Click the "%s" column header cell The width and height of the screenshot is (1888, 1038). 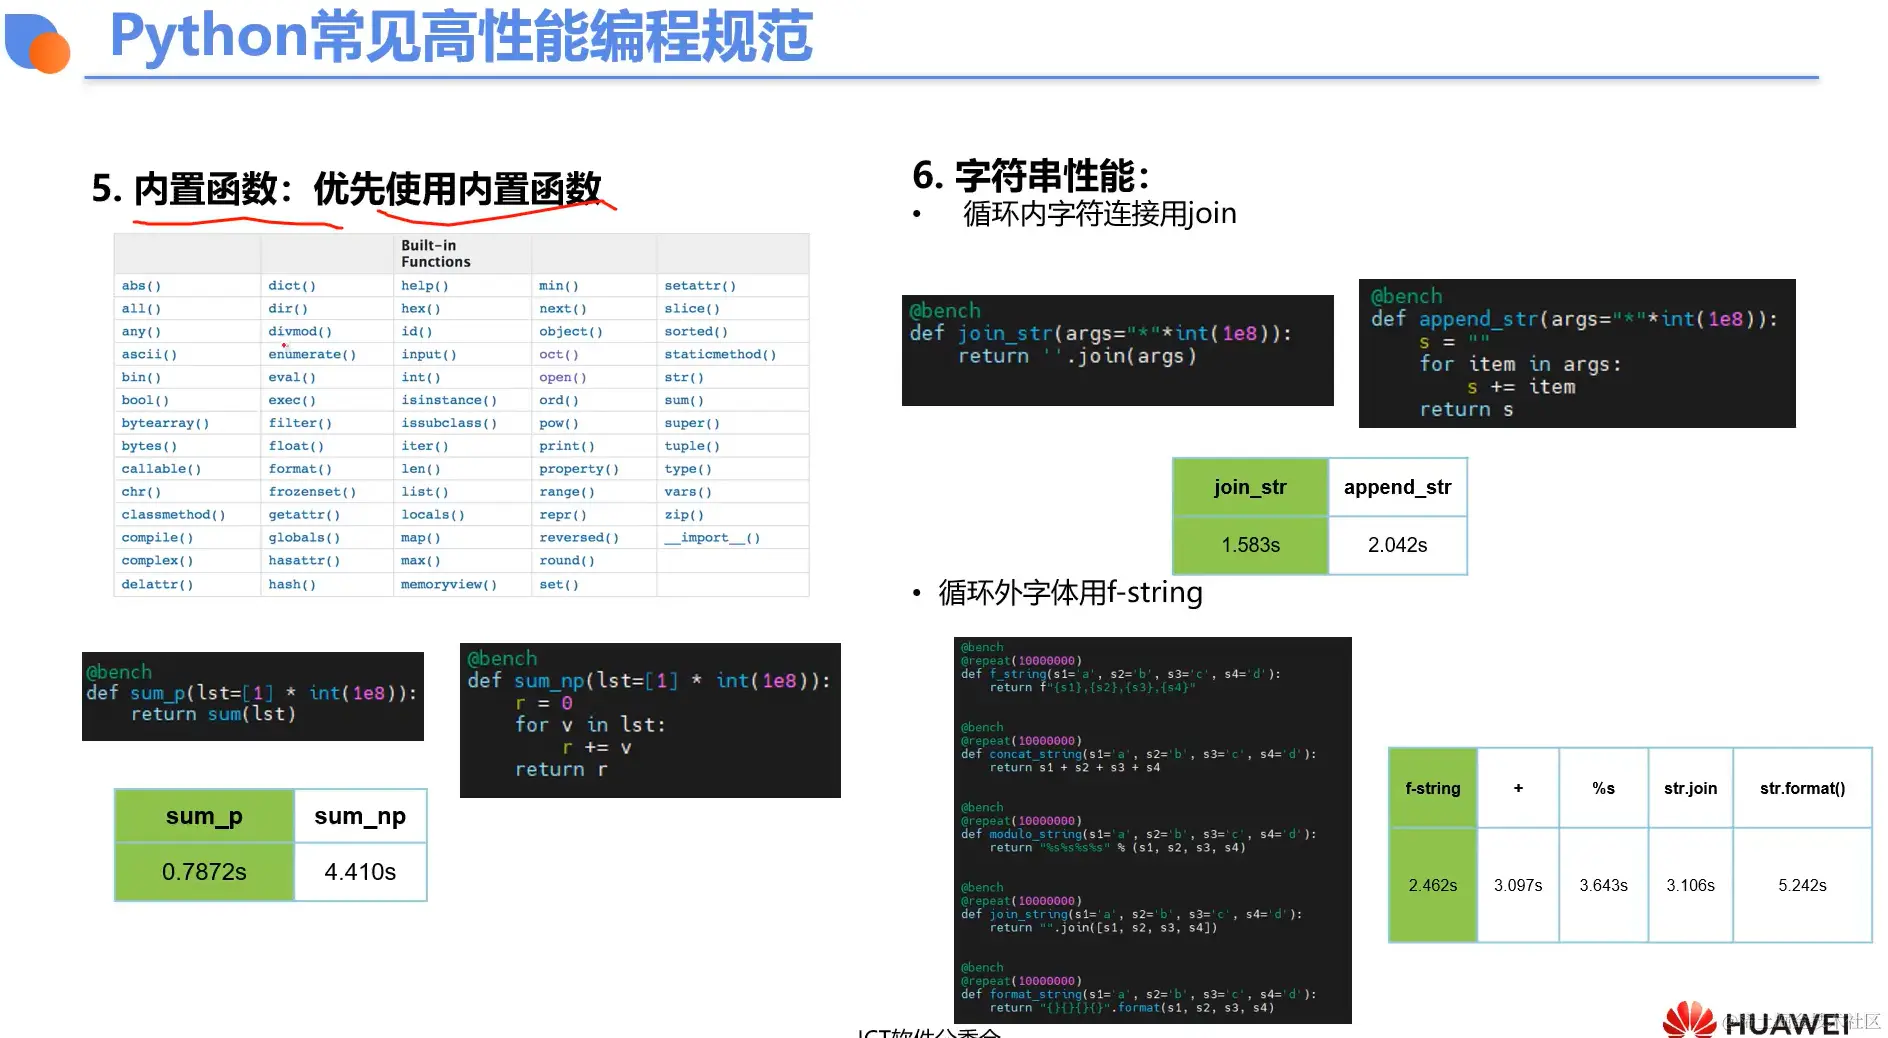click(1604, 788)
